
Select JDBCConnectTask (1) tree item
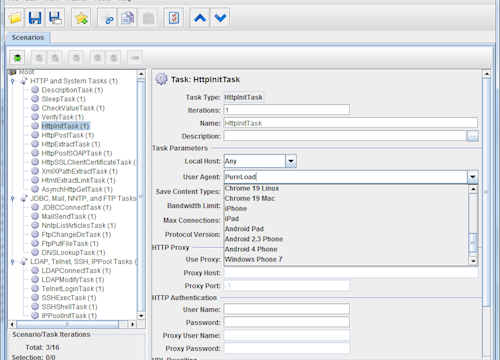click(x=76, y=207)
